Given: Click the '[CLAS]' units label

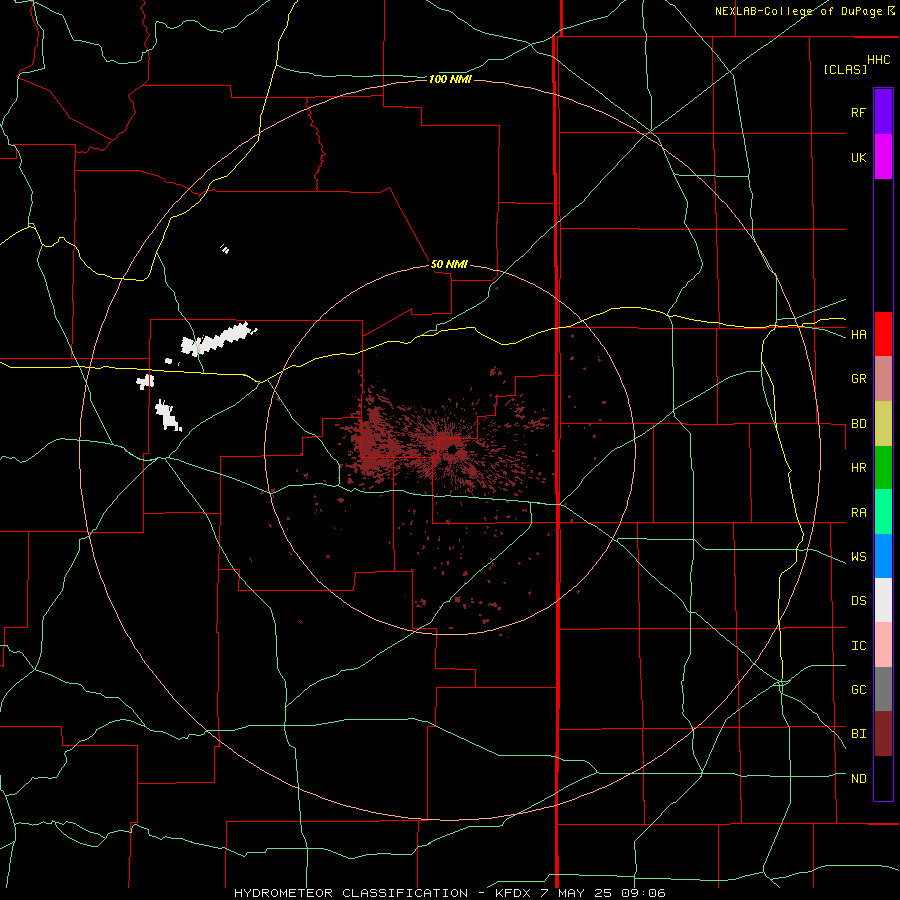Looking at the screenshot, I should click(845, 69).
